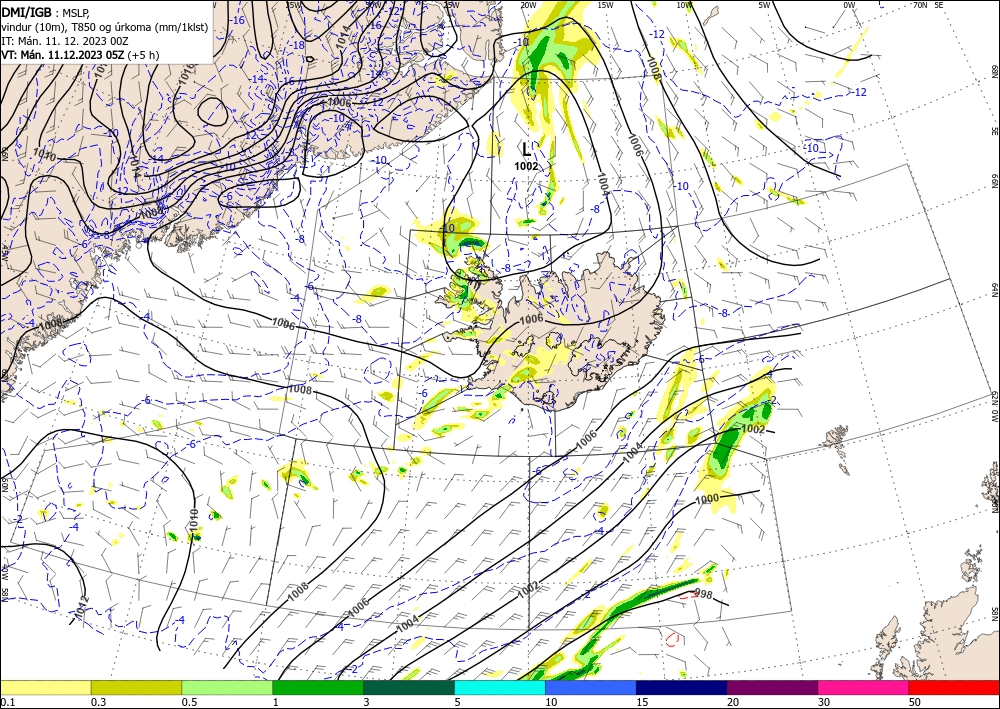Image resolution: width=1000 pixels, height=709 pixels.
Task: Click the "VT: Mán. 11.12.2023 05Z (+5 h)" line
Action: [x=80, y=55]
